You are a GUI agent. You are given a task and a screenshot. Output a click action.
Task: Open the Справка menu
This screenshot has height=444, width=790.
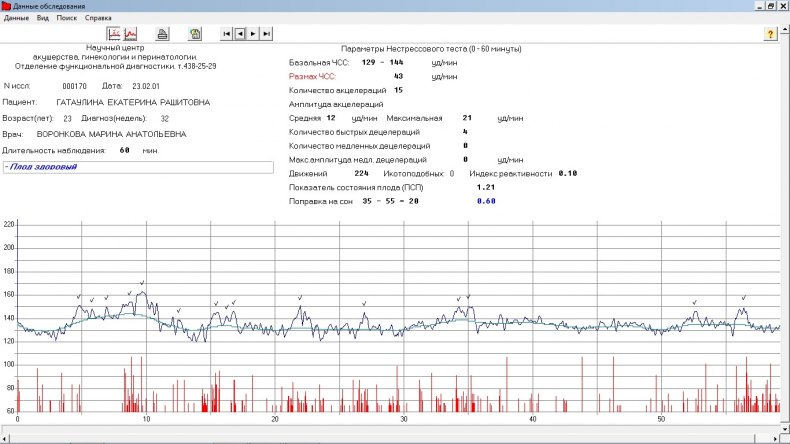pos(98,18)
